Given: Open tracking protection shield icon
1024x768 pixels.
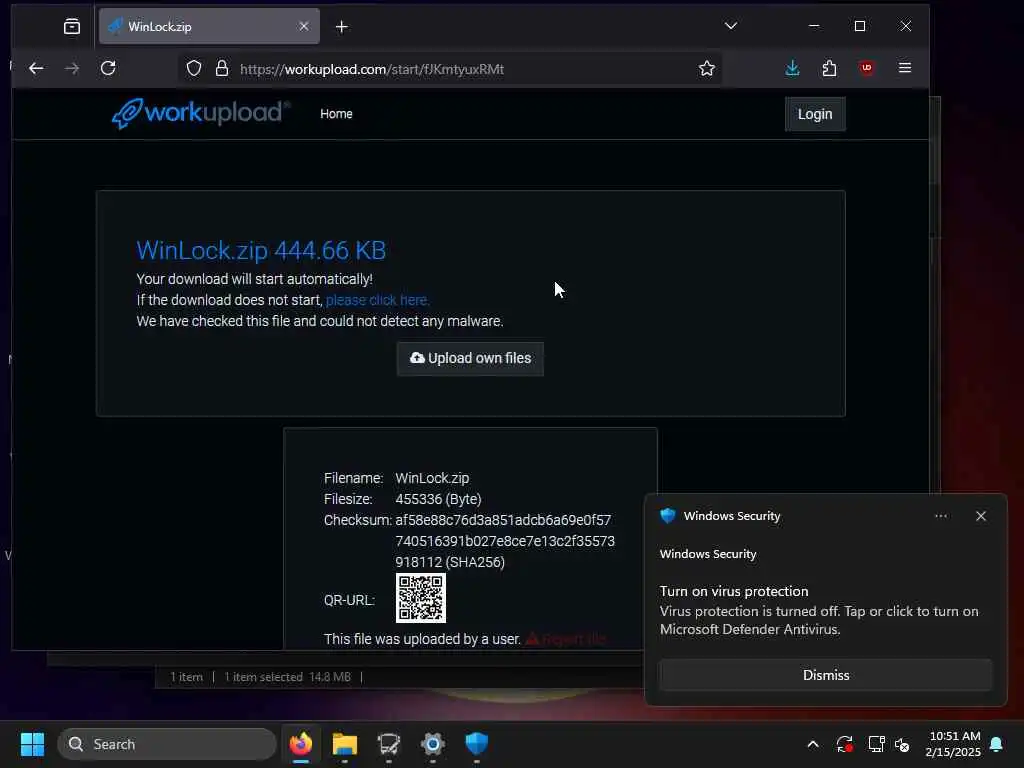Looking at the screenshot, I should [194, 69].
